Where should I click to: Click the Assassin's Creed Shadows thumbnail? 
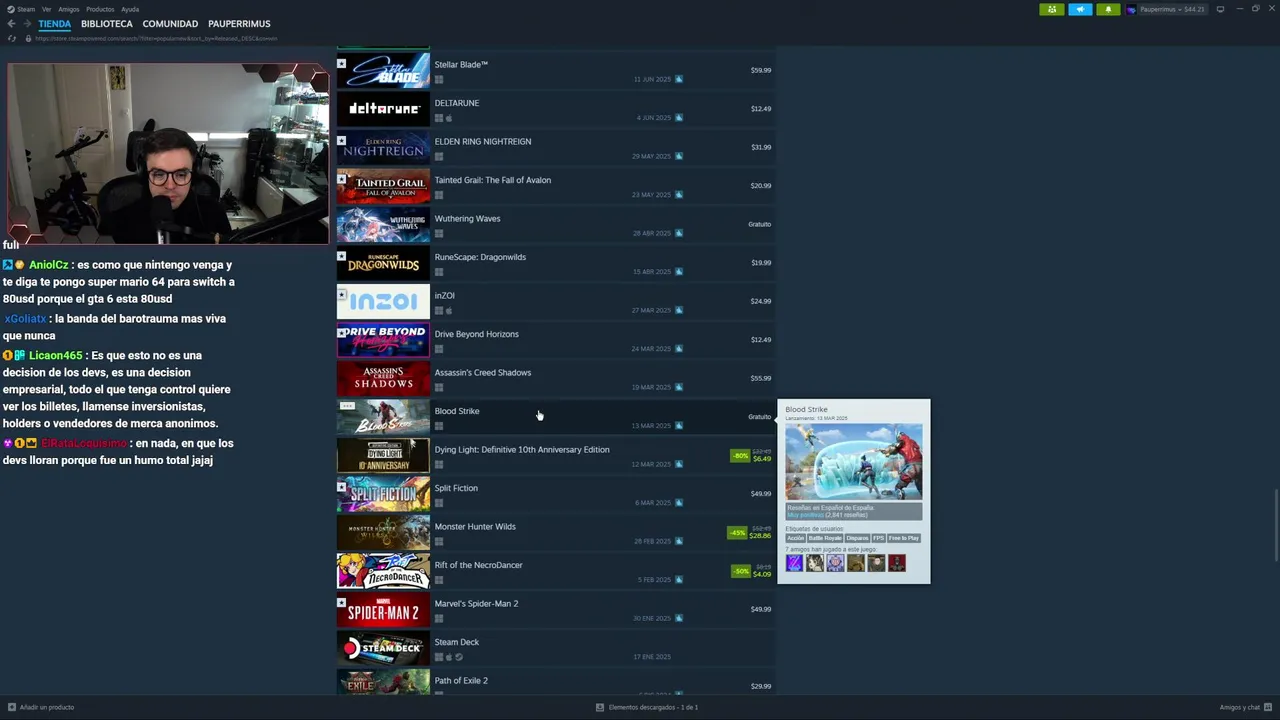383,379
